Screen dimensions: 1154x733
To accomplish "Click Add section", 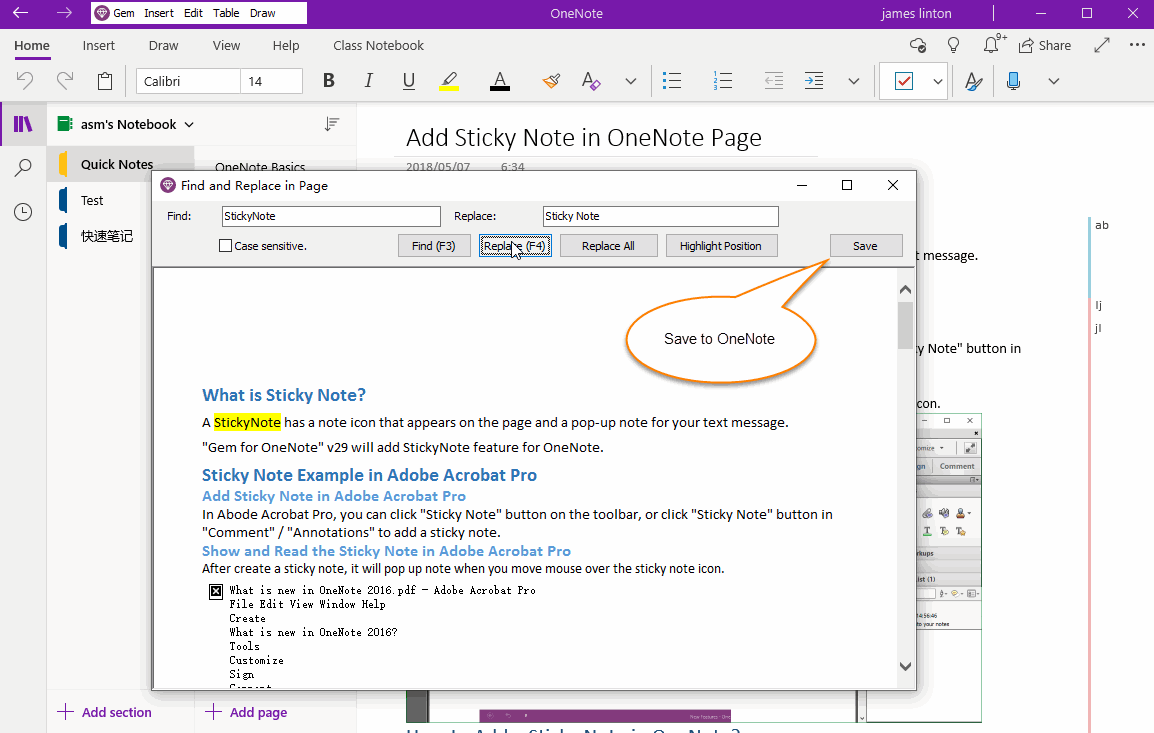I will pyautogui.click(x=105, y=712).
